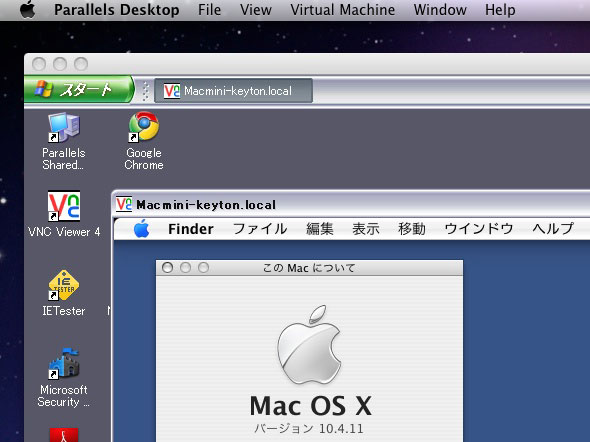Image resolution: width=590 pixels, height=442 pixels.
Task: Click the VNC Viewer 4 label text
Action: pyautogui.click(x=64, y=232)
